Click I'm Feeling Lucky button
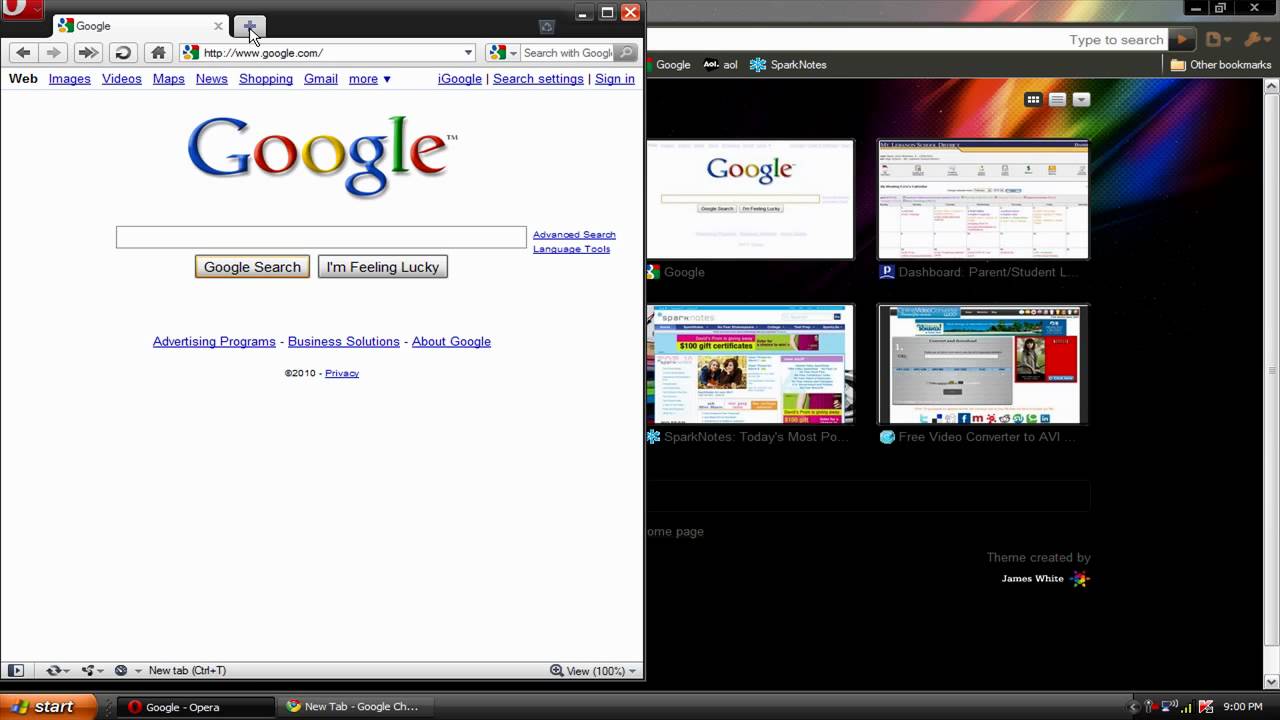This screenshot has width=1280, height=720. click(382, 267)
